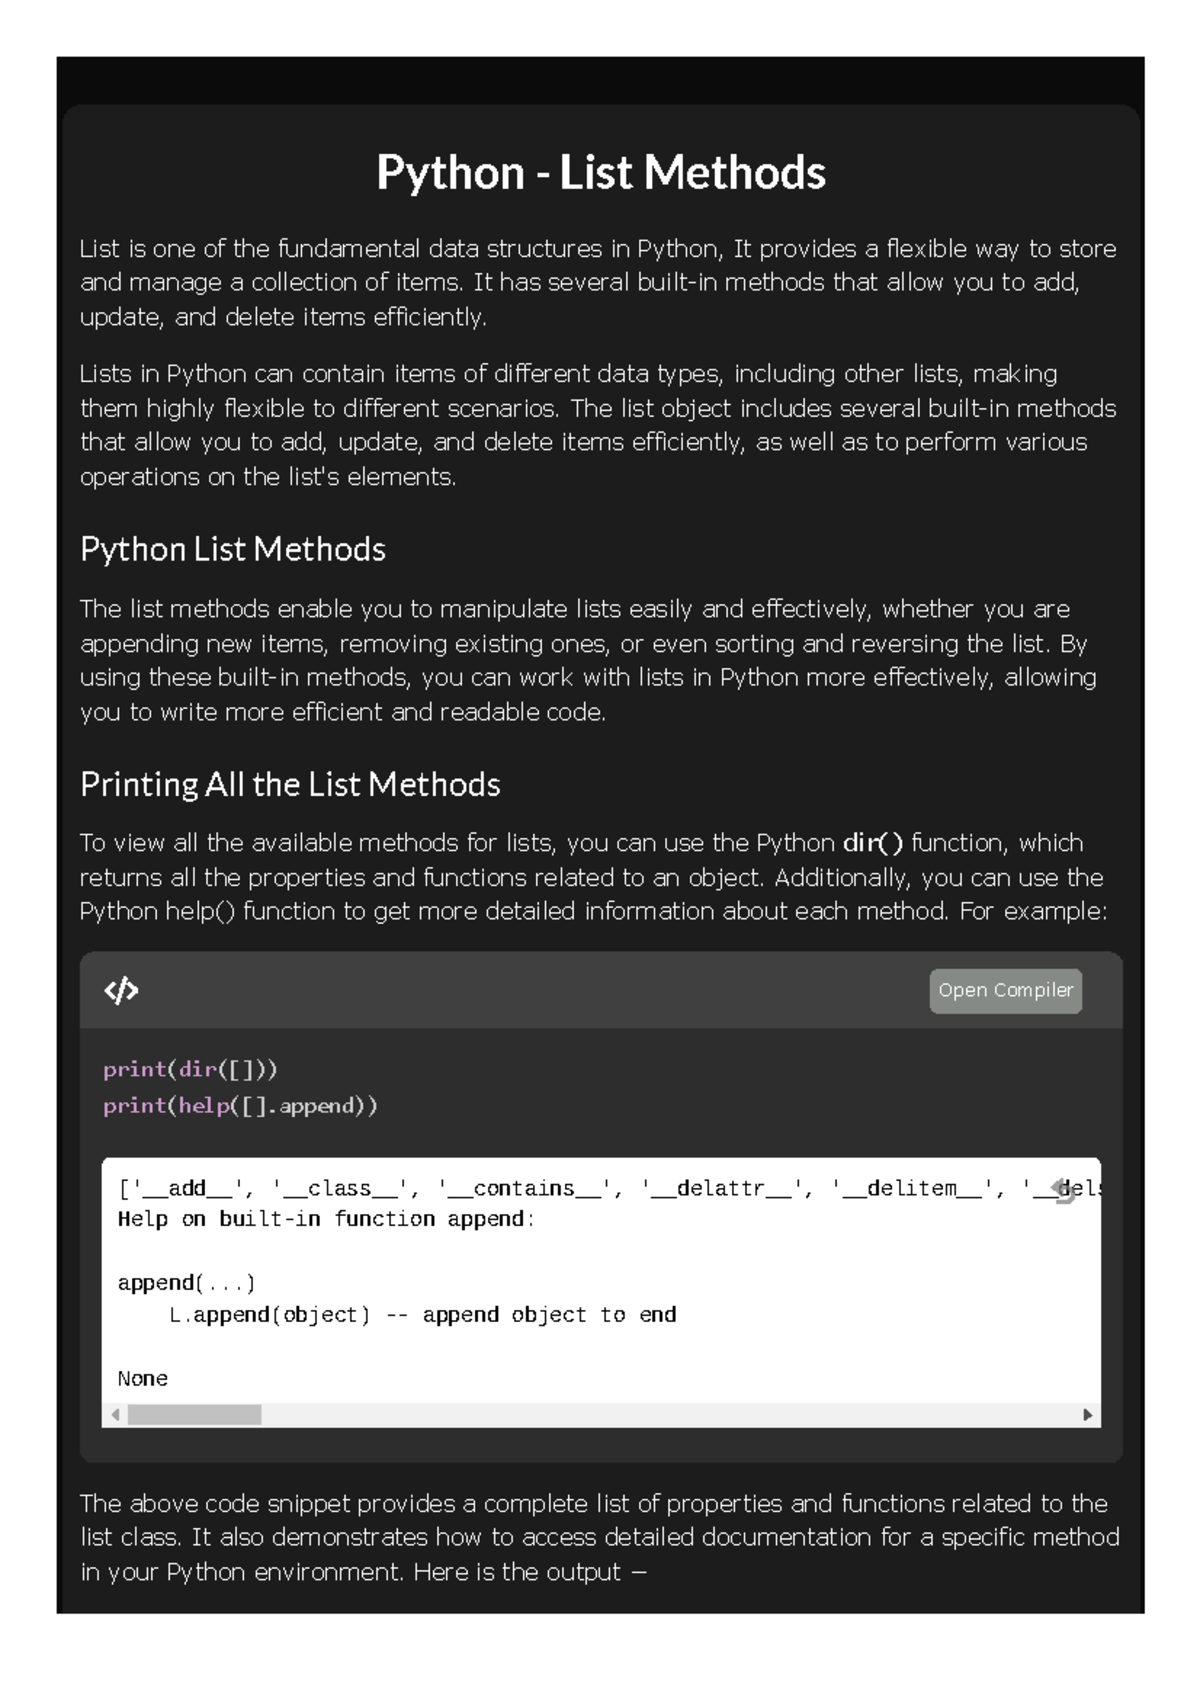
Task: Click the "Help on built-in function append:" output line
Action: pyautogui.click(x=326, y=1219)
